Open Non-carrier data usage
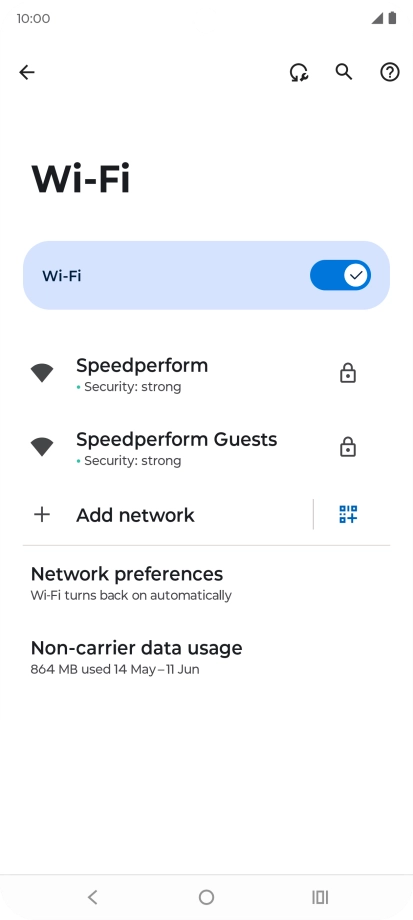 206,657
